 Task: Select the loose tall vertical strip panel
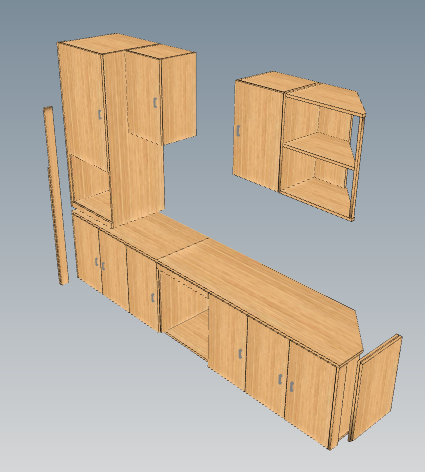56,196
